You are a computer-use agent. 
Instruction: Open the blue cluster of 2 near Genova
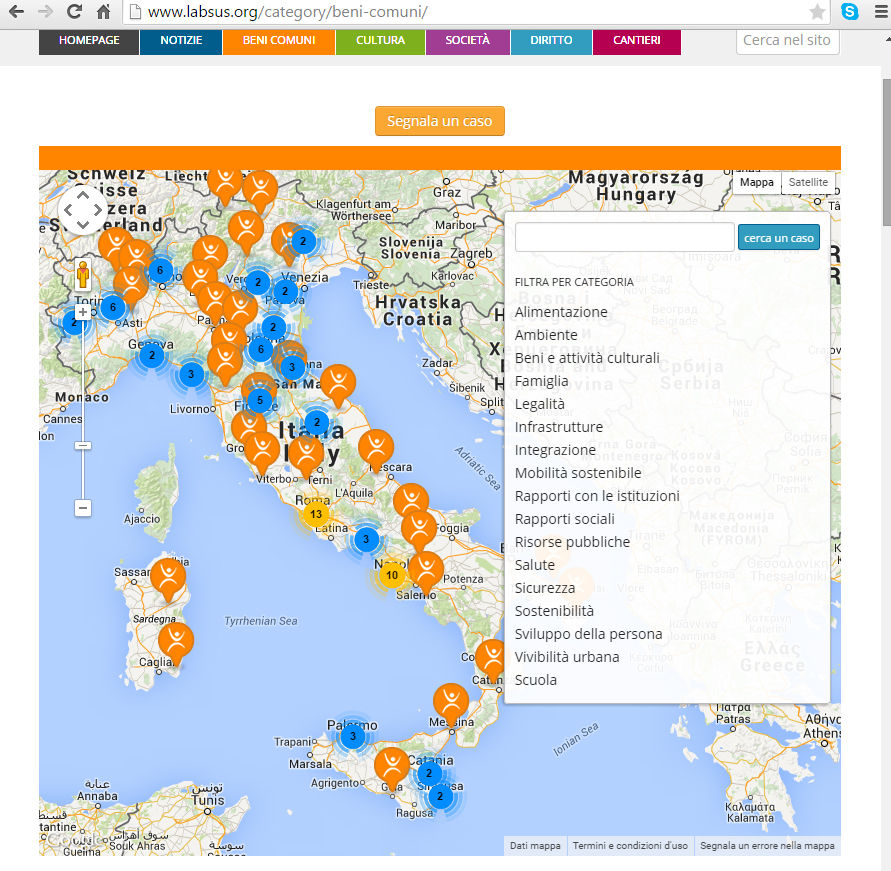point(152,356)
